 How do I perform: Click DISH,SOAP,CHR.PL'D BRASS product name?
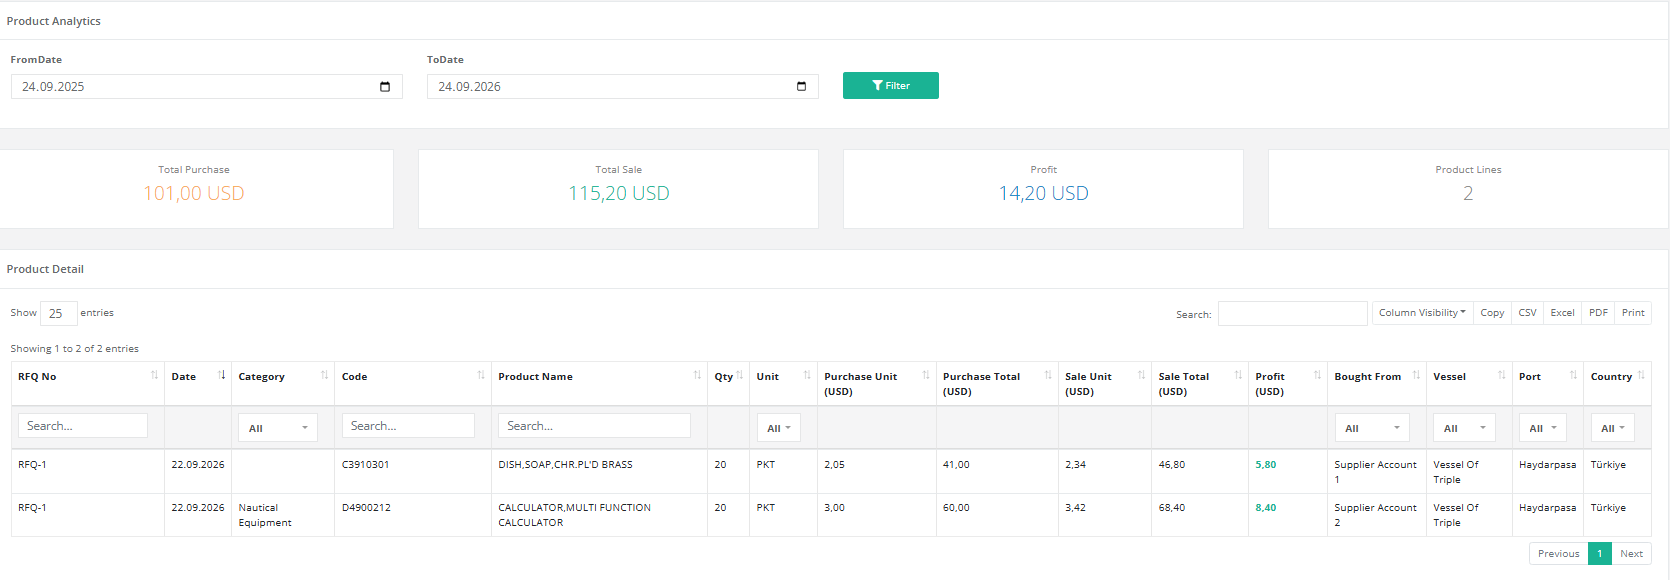click(565, 465)
